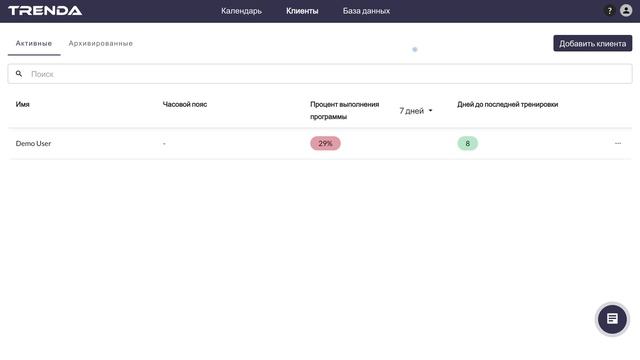Open the Demo User client
The image size is (640, 360).
coord(33,143)
